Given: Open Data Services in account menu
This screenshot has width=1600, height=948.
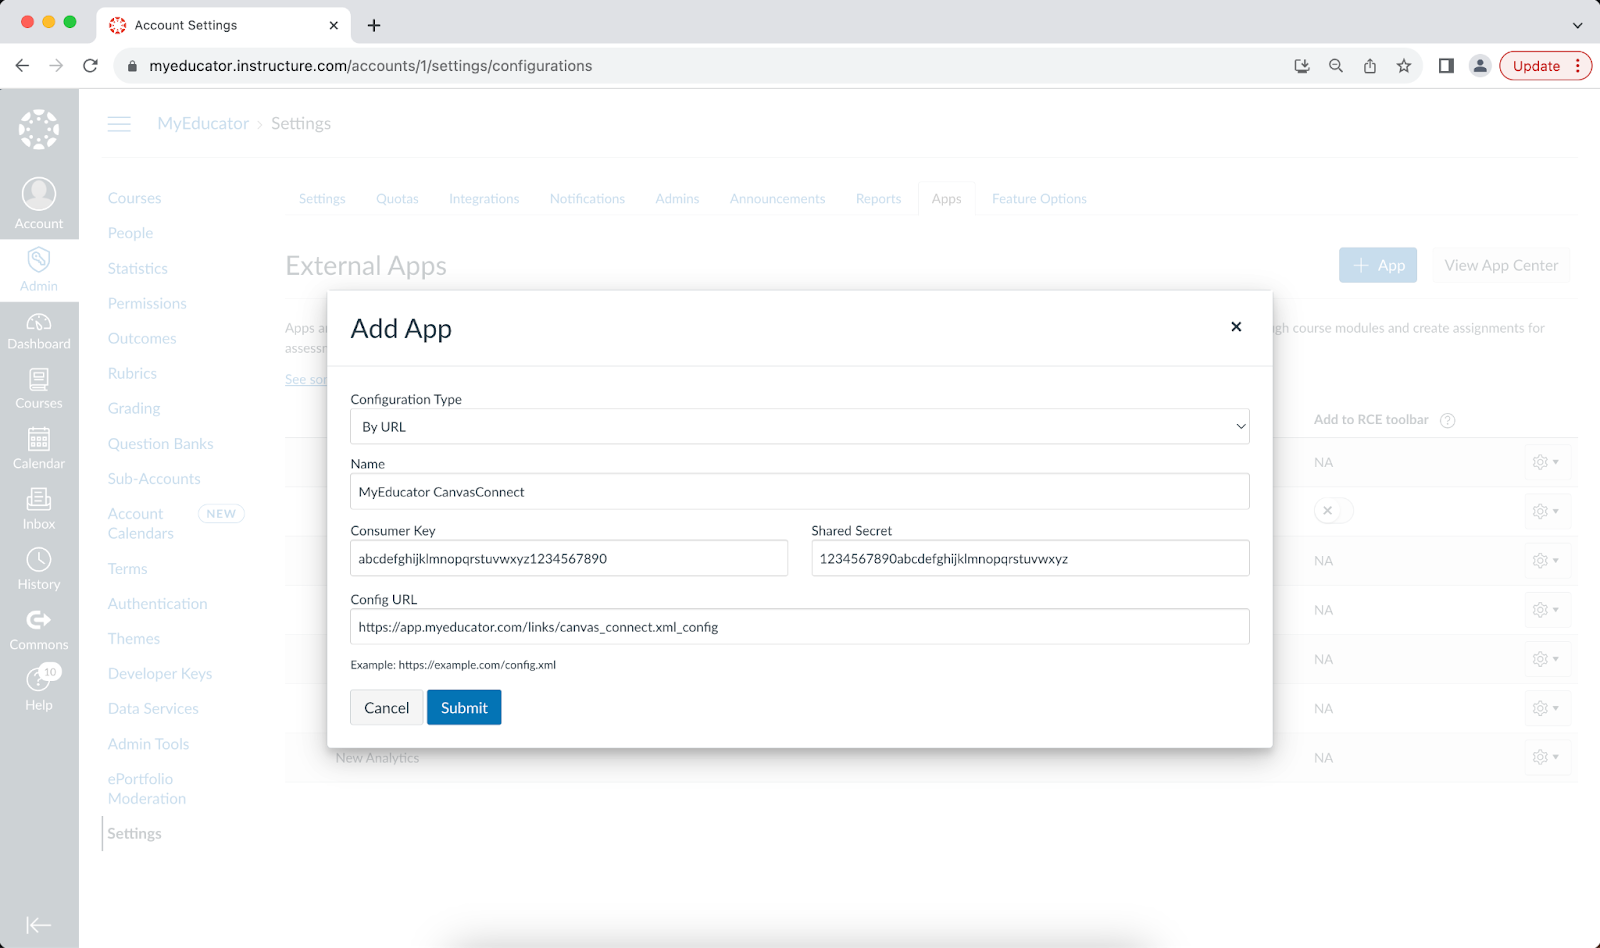Looking at the screenshot, I should [x=153, y=709].
